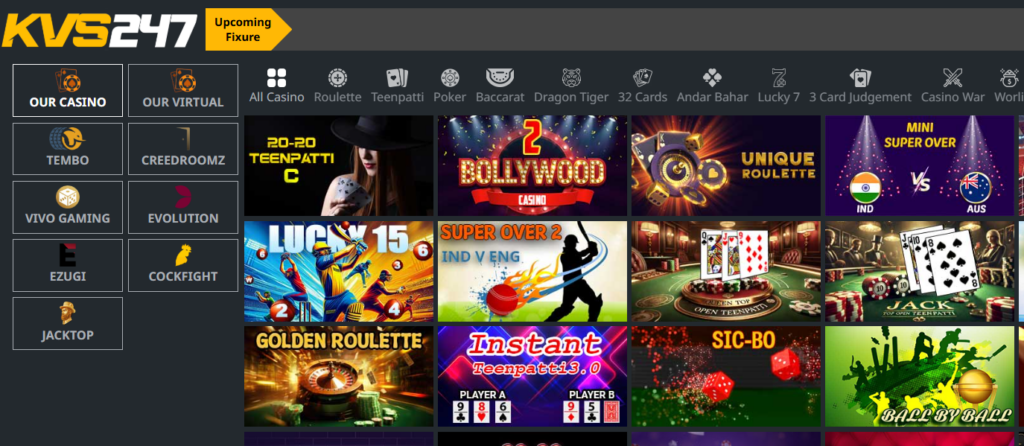Choose the Tembo provider tile
The height and width of the screenshot is (446, 1024).
[x=67, y=149]
